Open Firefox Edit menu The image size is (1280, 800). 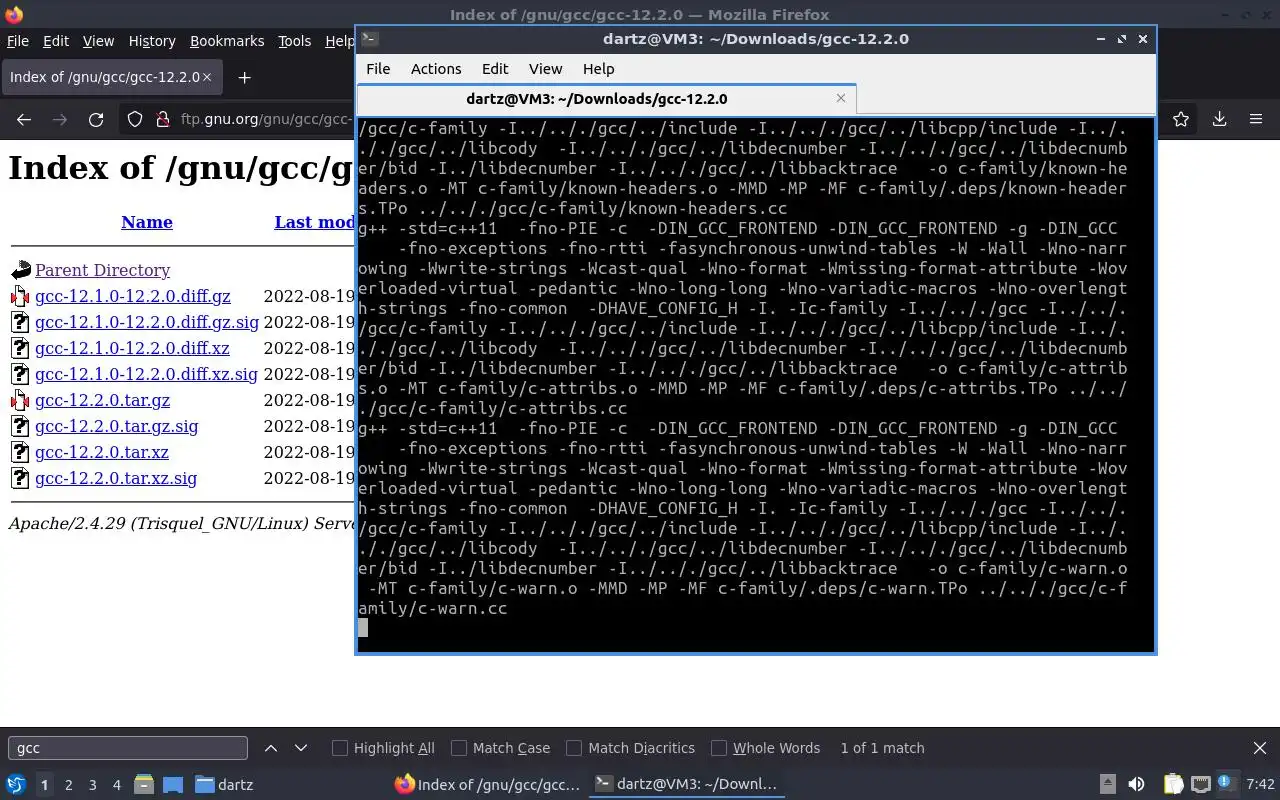(x=56, y=41)
